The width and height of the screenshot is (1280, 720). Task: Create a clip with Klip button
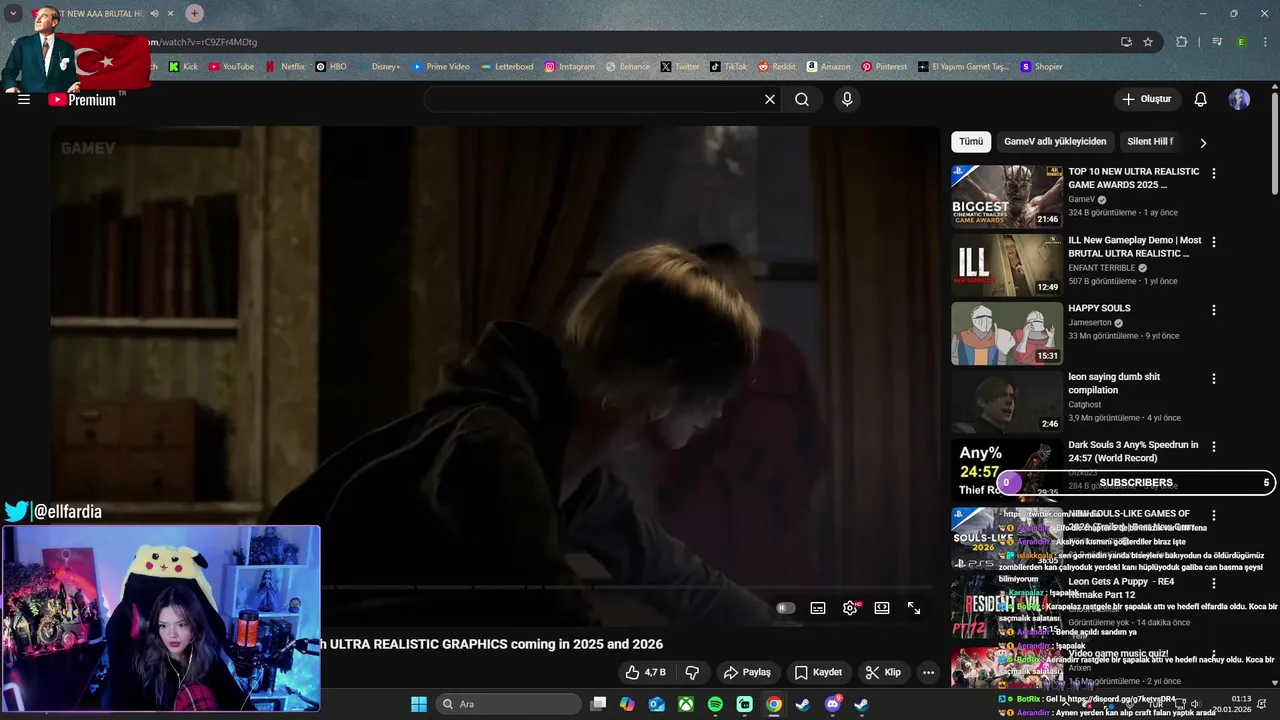(x=883, y=672)
